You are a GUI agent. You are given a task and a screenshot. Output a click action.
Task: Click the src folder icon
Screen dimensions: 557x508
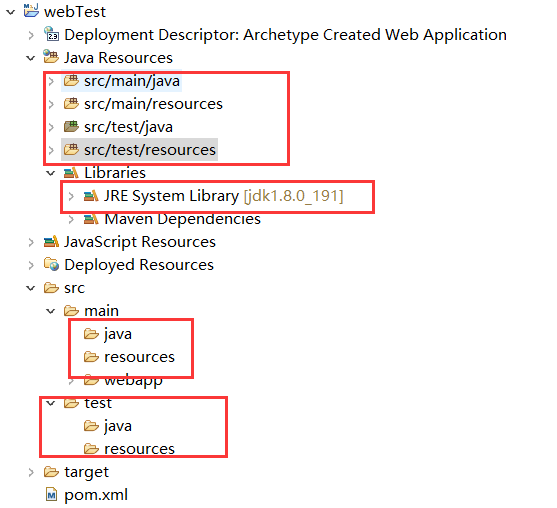pos(51,288)
